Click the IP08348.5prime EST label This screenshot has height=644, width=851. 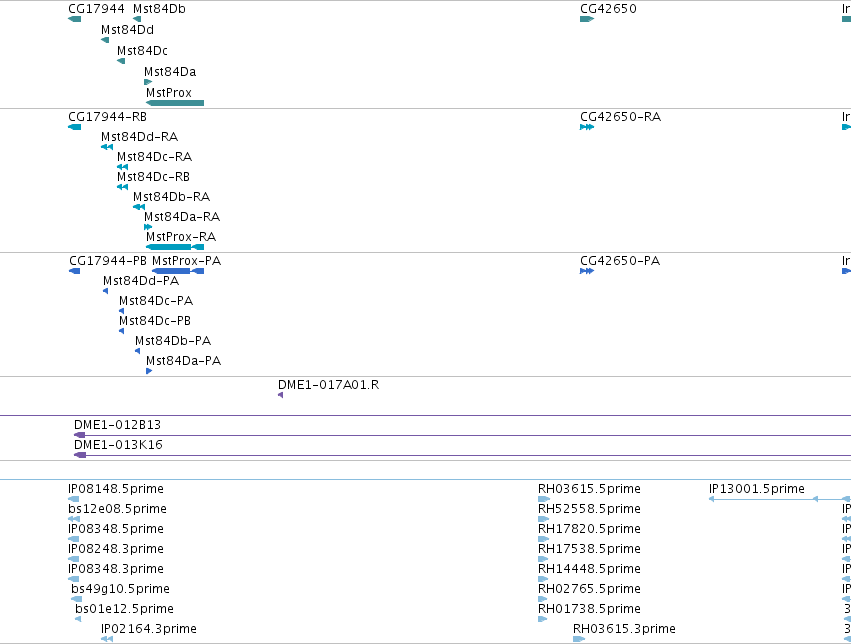(x=116, y=529)
